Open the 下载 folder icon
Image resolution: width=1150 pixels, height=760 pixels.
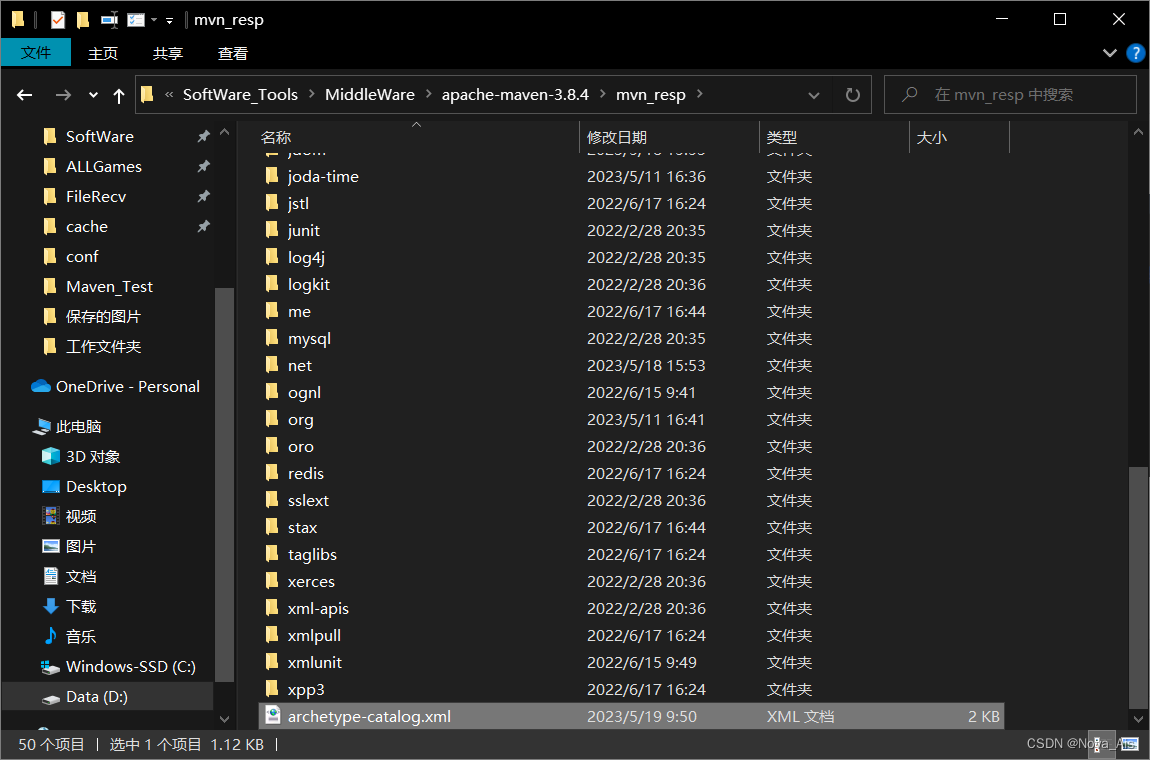coord(51,607)
